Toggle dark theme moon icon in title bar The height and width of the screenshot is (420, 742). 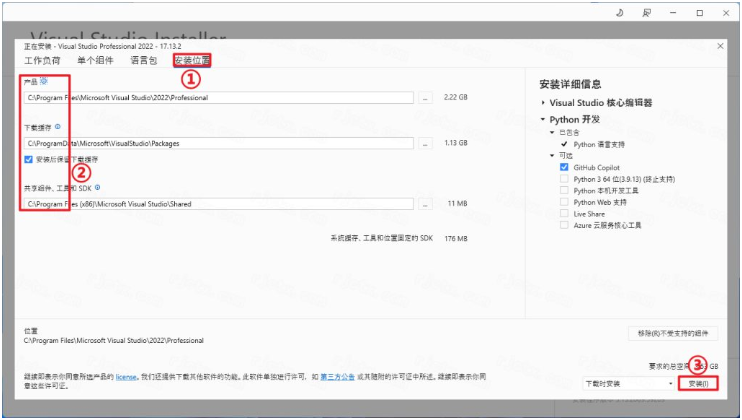click(x=619, y=13)
